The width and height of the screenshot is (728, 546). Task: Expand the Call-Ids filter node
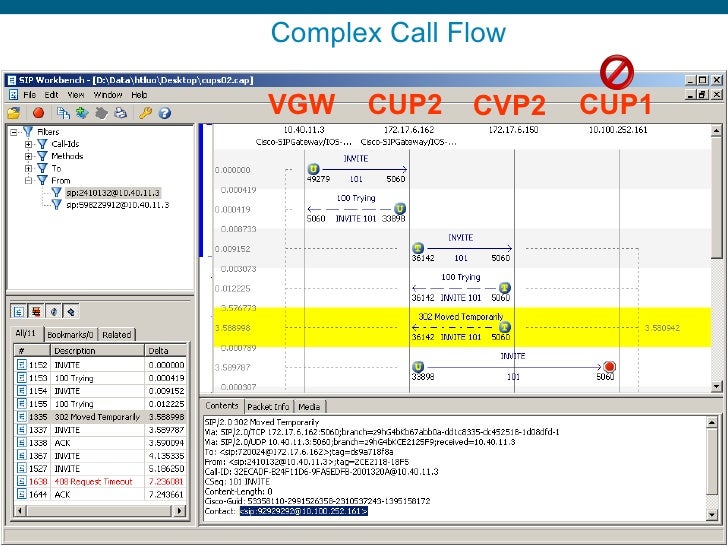click(28, 144)
